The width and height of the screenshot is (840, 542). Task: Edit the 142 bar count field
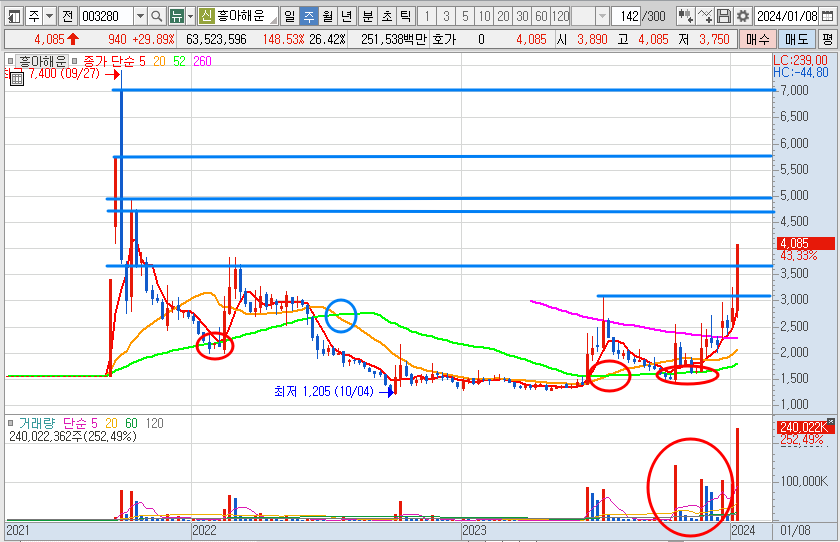click(626, 17)
